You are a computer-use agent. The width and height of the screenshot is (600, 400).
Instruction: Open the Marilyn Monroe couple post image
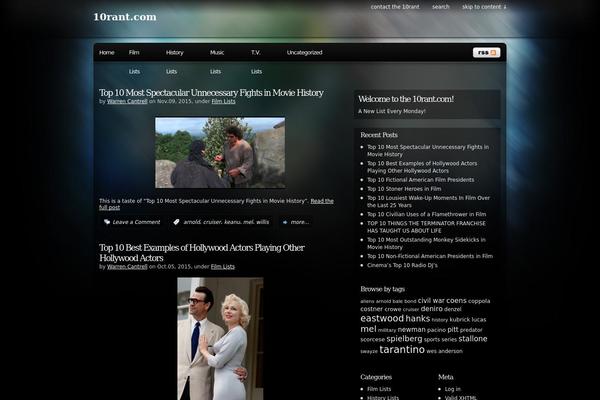point(220,339)
